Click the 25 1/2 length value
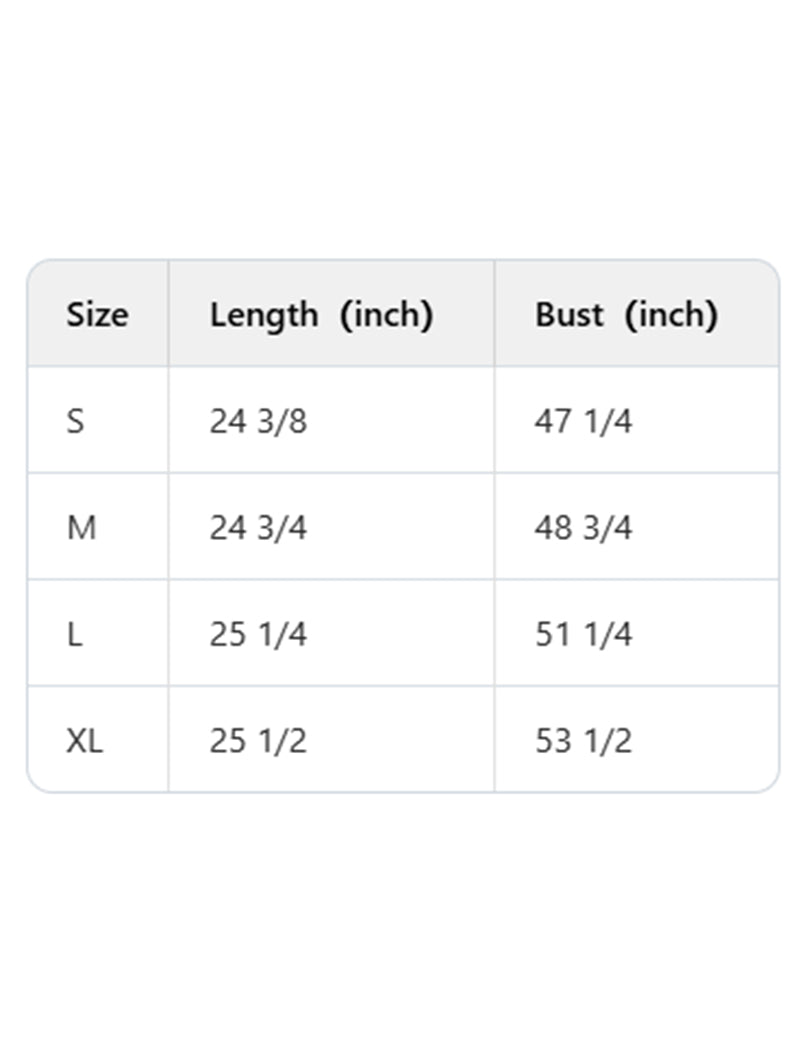 258,742
